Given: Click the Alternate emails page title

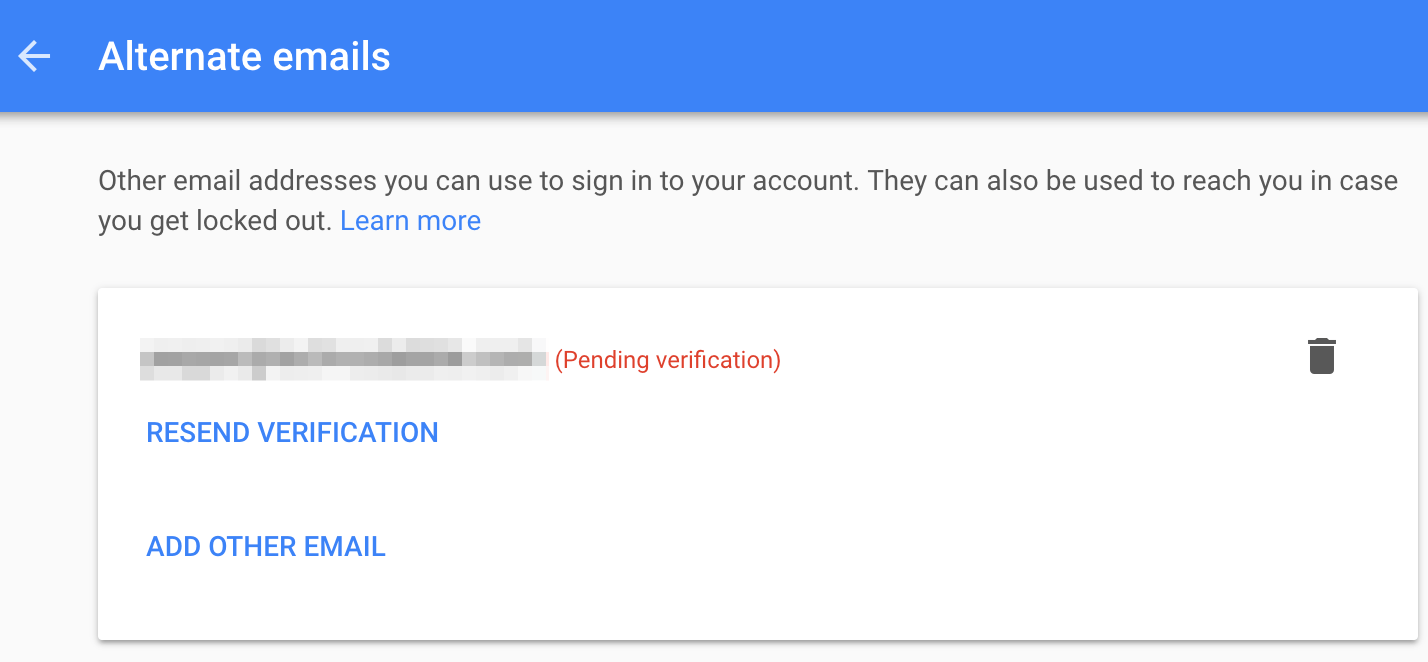Looking at the screenshot, I should (244, 56).
